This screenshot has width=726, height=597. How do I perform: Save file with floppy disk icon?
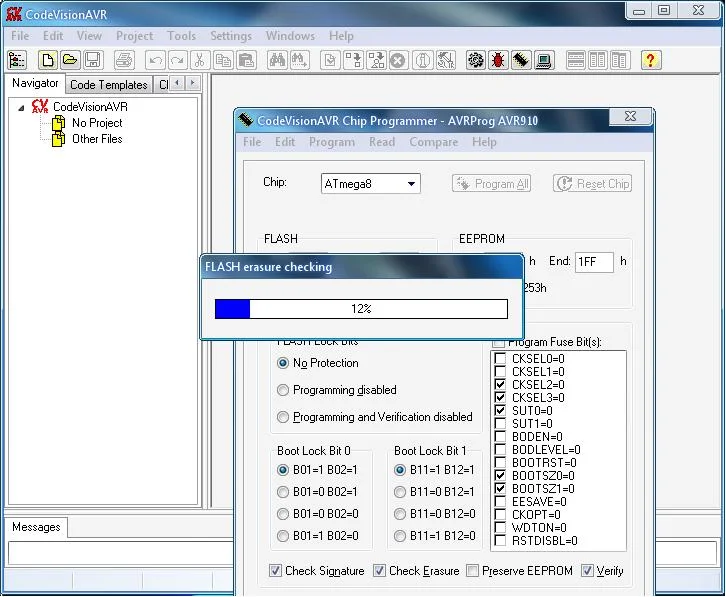point(92,60)
